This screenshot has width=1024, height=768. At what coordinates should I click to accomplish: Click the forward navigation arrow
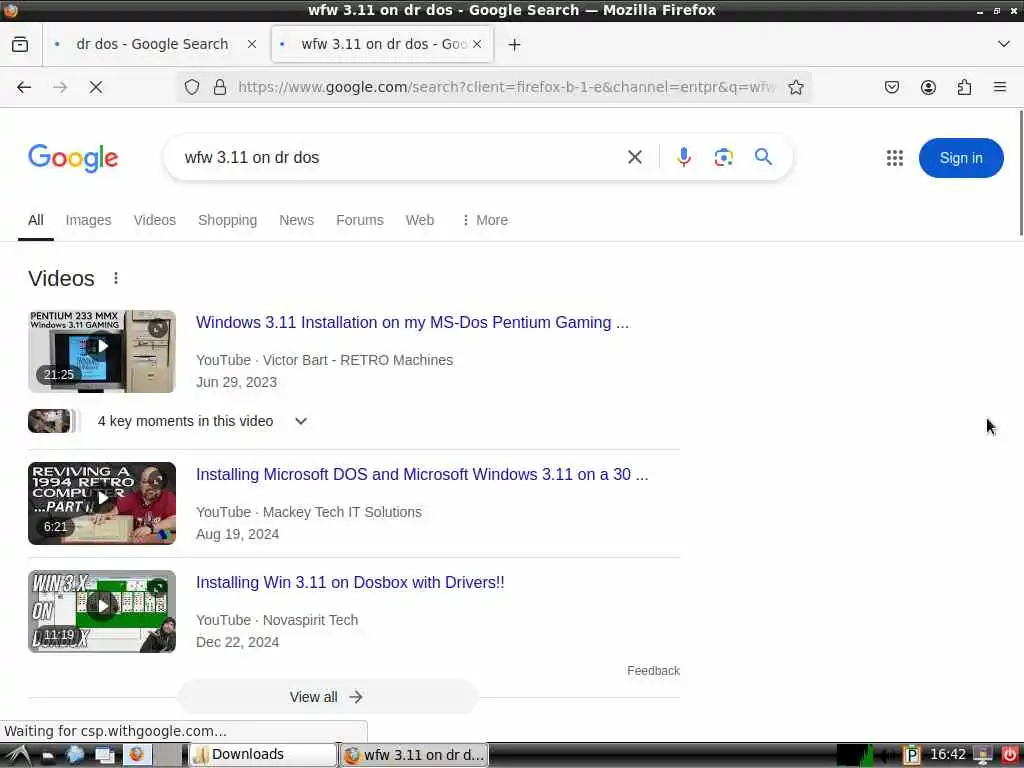coord(60,87)
